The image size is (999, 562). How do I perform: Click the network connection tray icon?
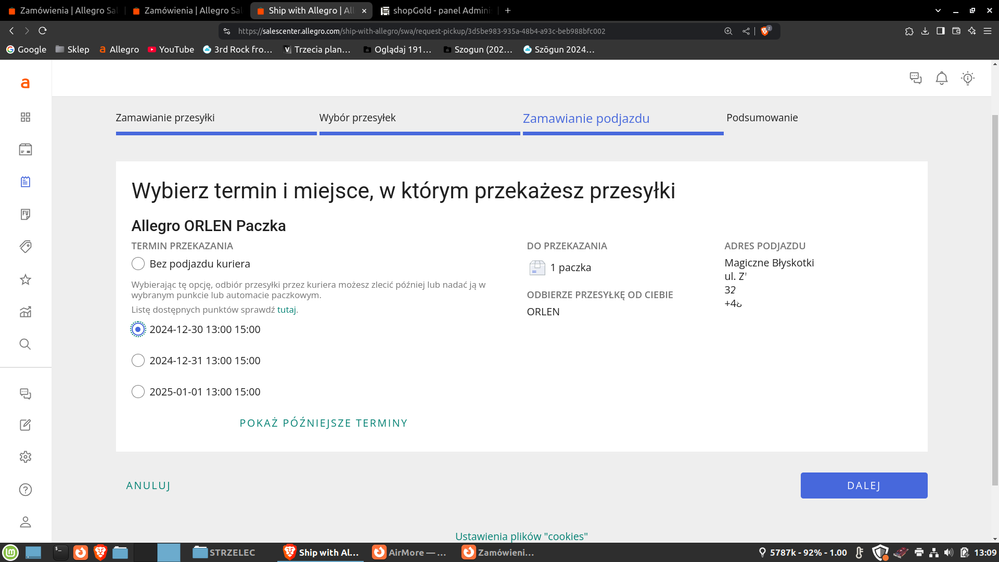pyautogui.click(x=934, y=552)
